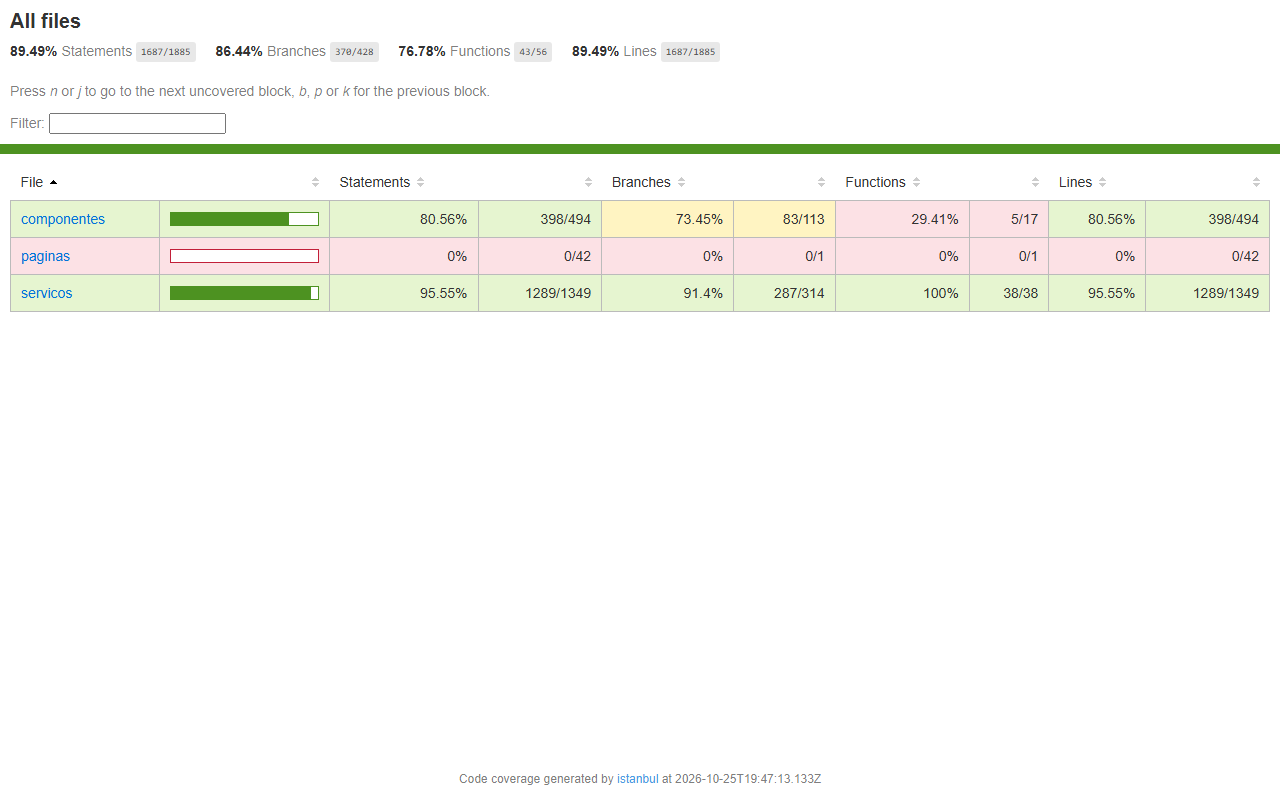Click the servicos coverage progress bar
Viewport: 1280px width, 800px height.
pyautogui.click(x=244, y=293)
